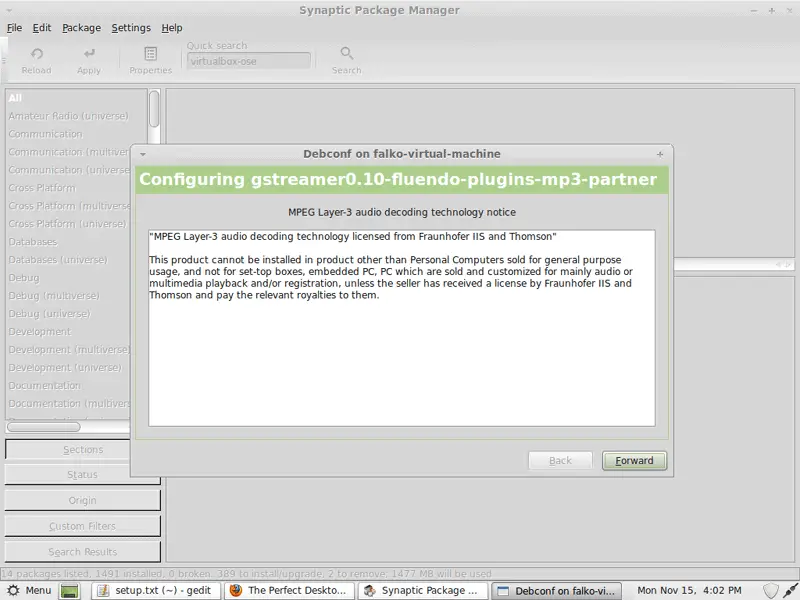Select the 'Documentation (multiverse)' section
The height and width of the screenshot is (600, 800).
69,404
